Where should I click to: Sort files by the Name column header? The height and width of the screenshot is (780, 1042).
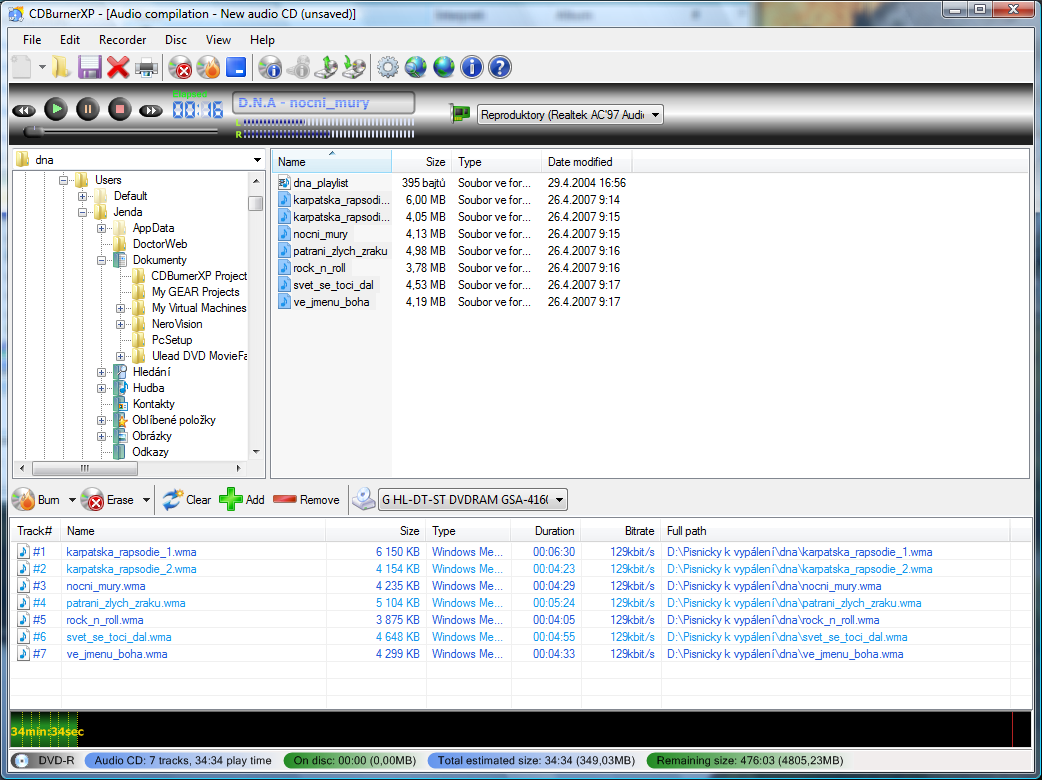coord(332,161)
